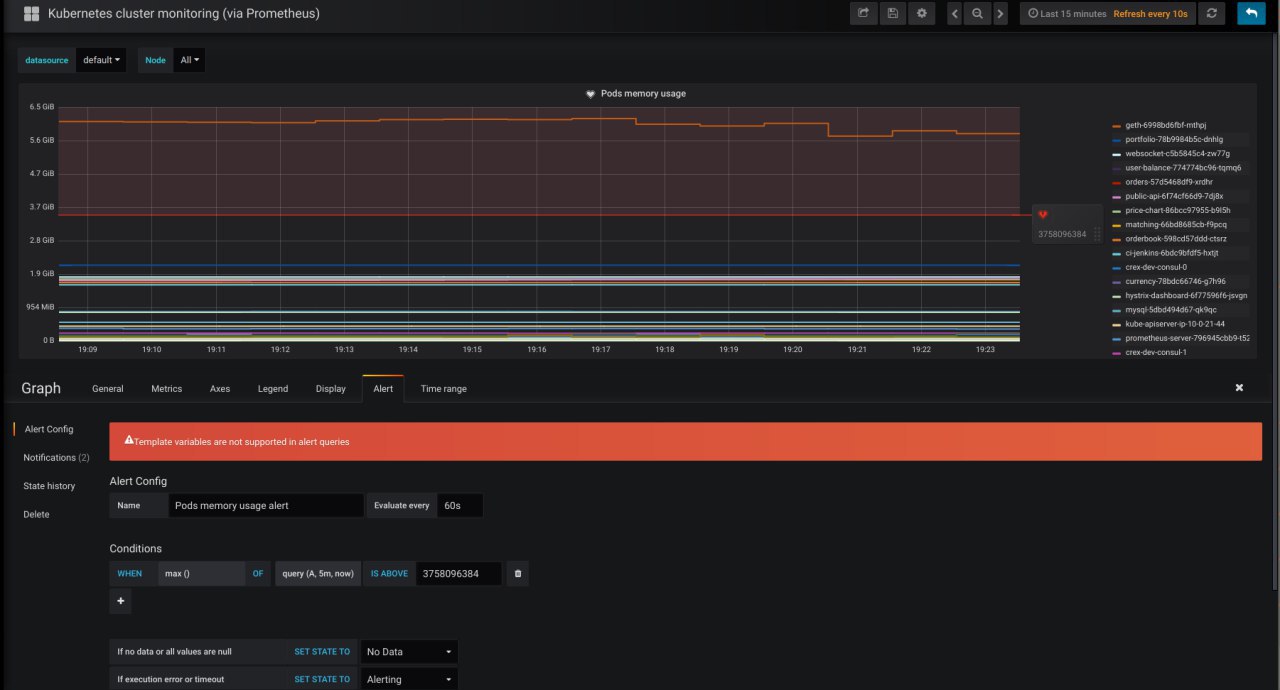Click the blue back to dashboard arrow
Screen dimensions: 1280x690
click(1250, 13)
